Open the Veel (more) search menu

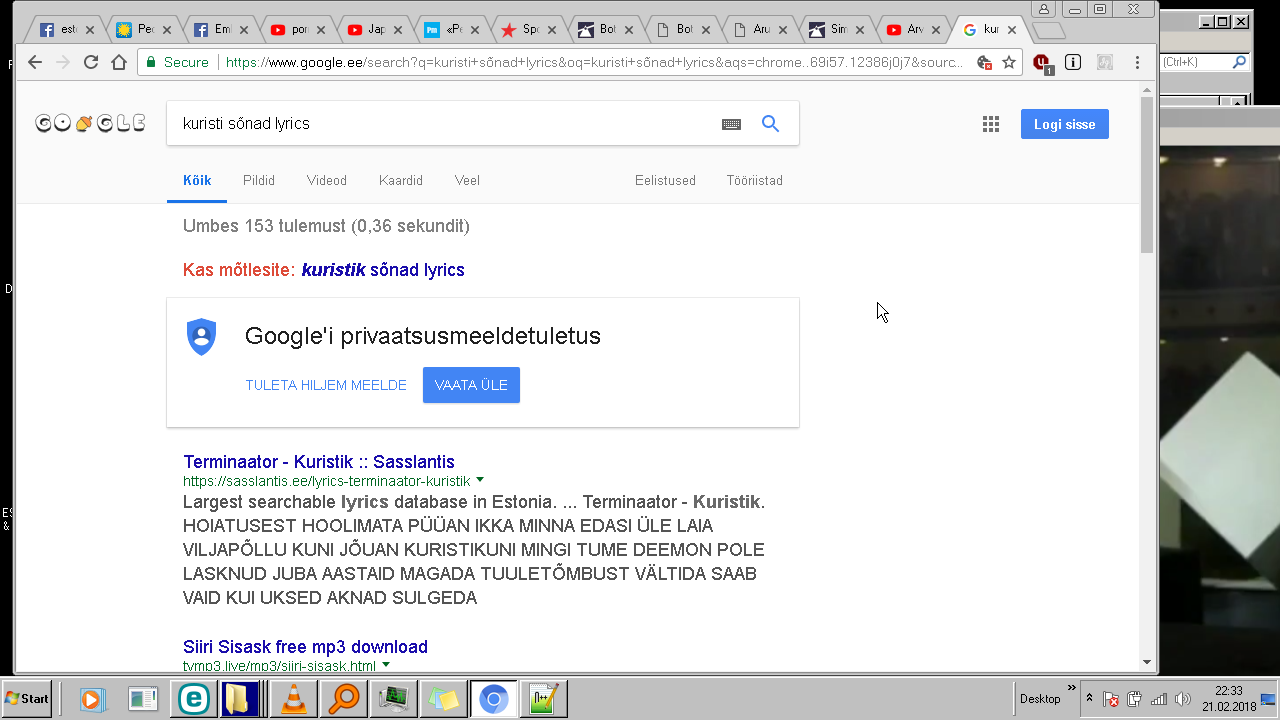pos(467,181)
